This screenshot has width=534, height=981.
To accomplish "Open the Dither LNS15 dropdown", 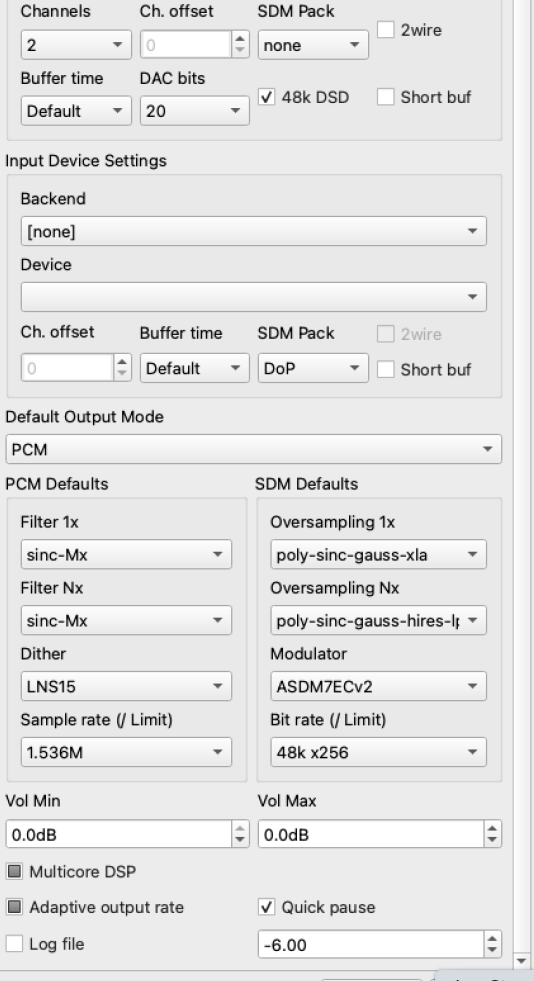I will point(126,686).
